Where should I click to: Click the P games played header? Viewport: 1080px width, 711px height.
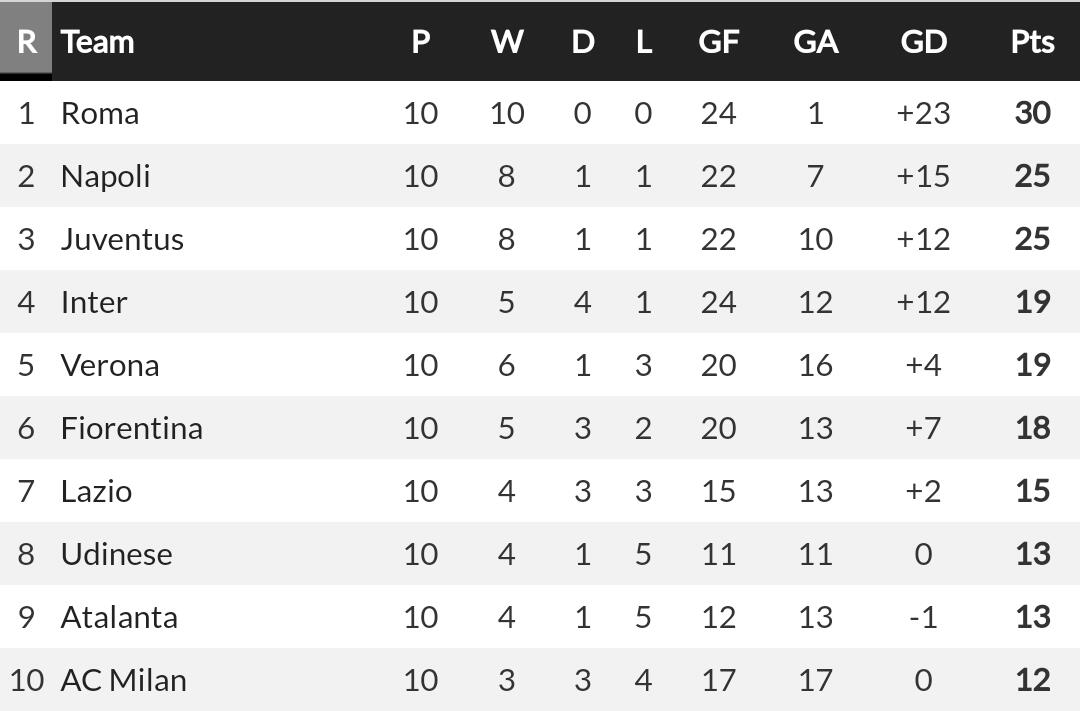click(x=421, y=42)
